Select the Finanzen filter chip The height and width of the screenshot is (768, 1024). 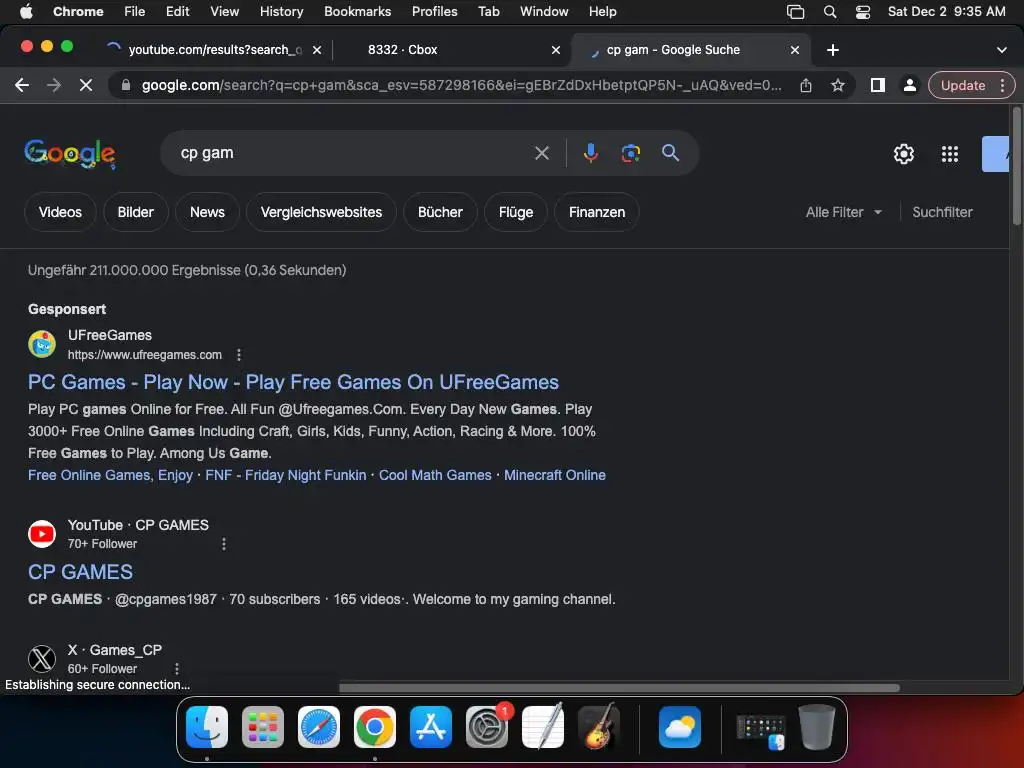point(597,212)
